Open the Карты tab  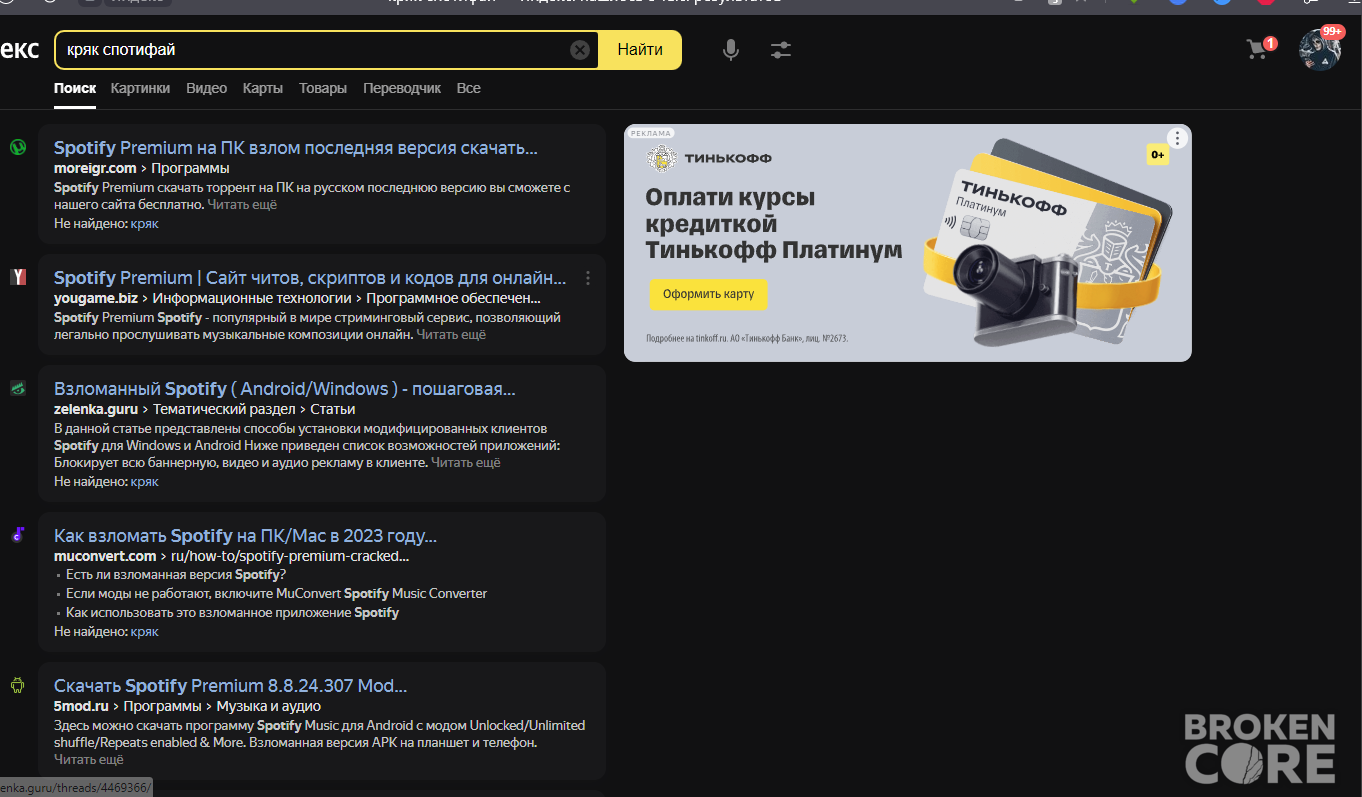[262, 88]
